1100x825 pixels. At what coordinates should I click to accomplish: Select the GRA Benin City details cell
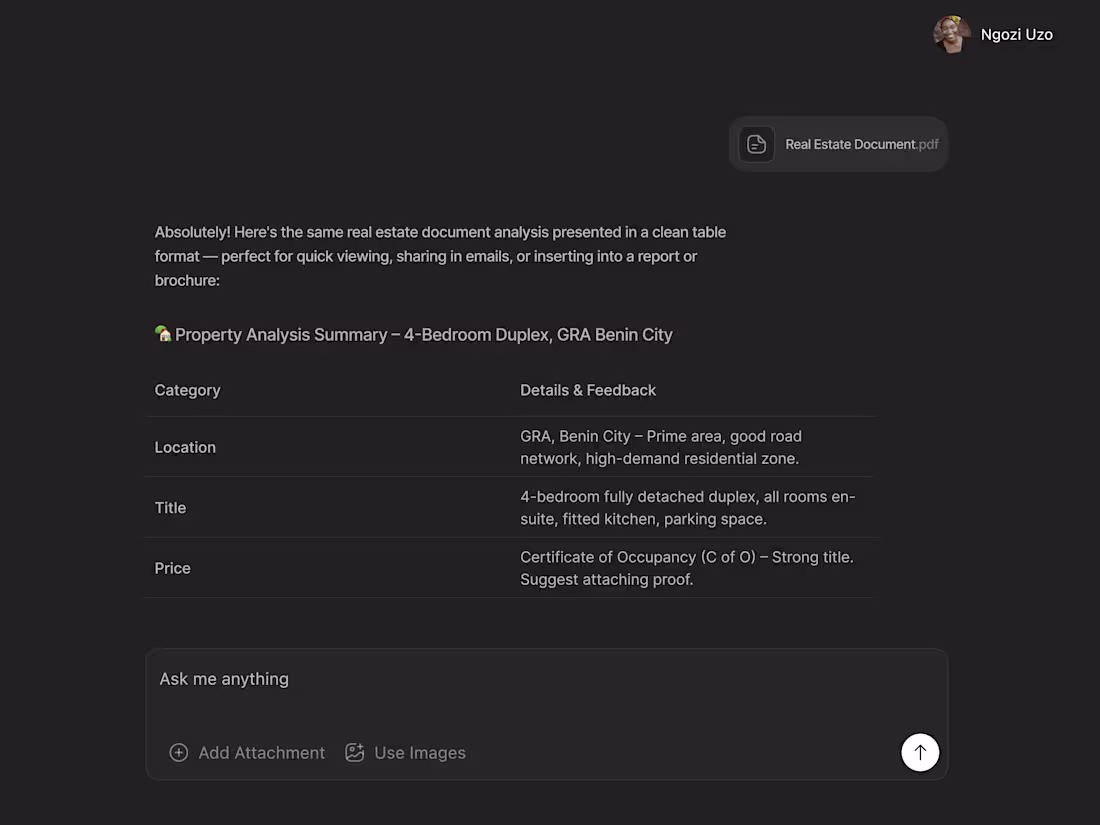coord(660,447)
